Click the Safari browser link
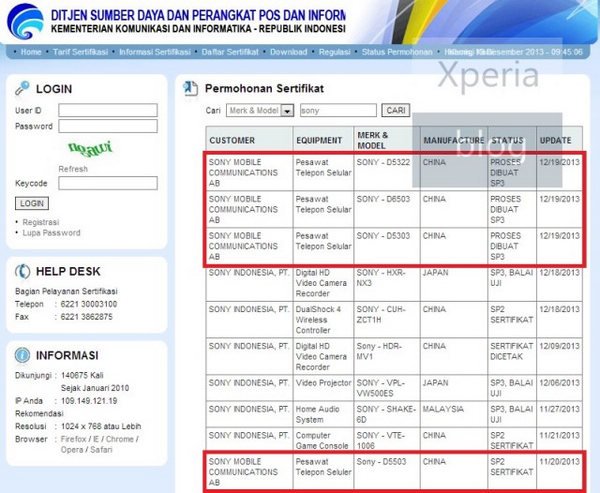The width and height of the screenshot is (600, 493). [101, 450]
